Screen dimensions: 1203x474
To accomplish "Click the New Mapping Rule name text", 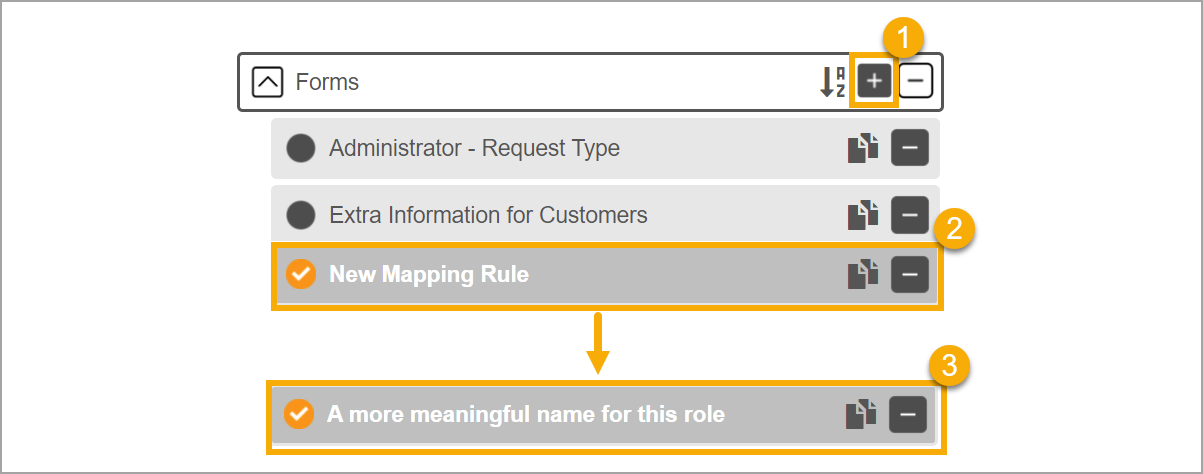I will tap(429, 274).
